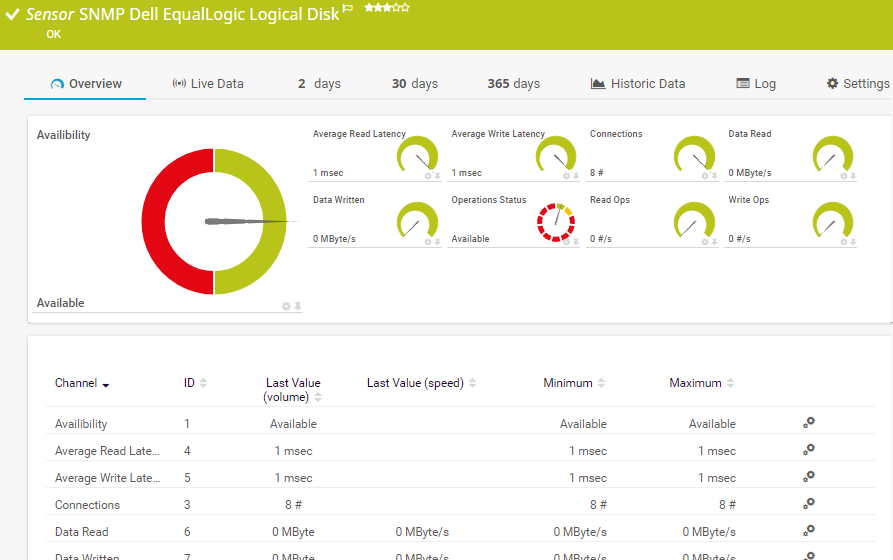Open channel settings for Connections row
The width and height of the screenshot is (893, 560).
coord(809,504)
